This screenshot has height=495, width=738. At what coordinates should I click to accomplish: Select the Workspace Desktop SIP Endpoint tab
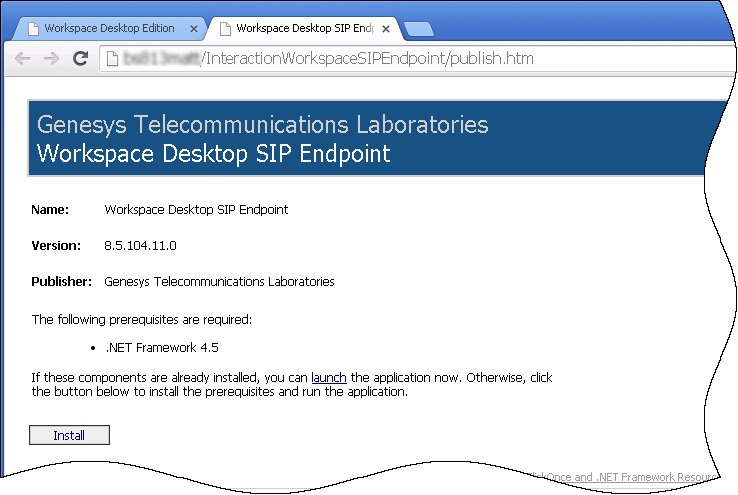pos(304,28)
